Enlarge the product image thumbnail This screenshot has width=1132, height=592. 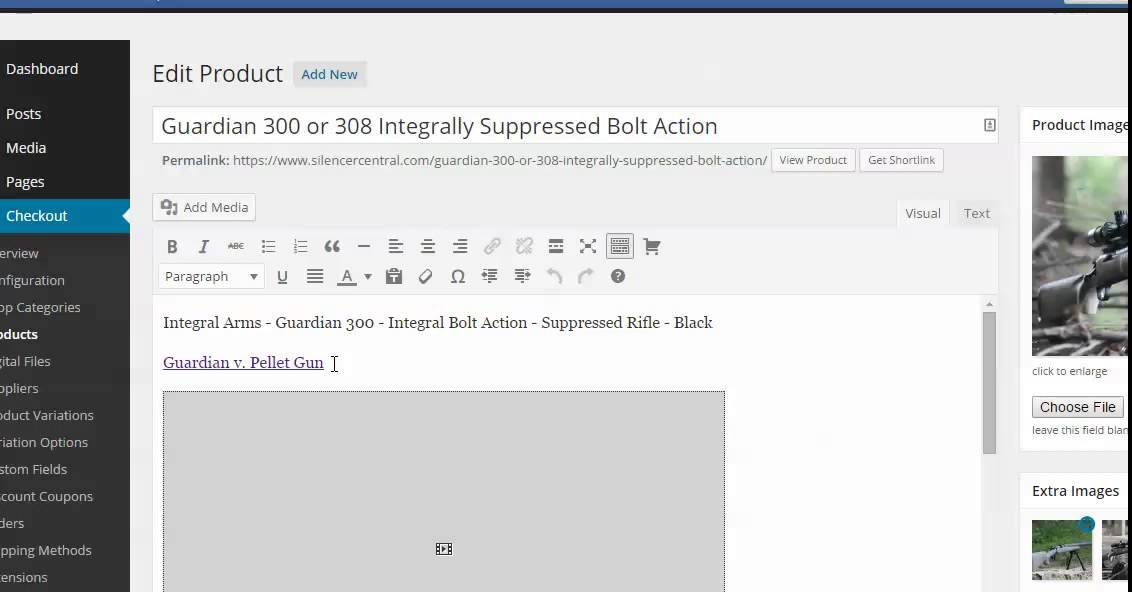tap(1079, 256)
